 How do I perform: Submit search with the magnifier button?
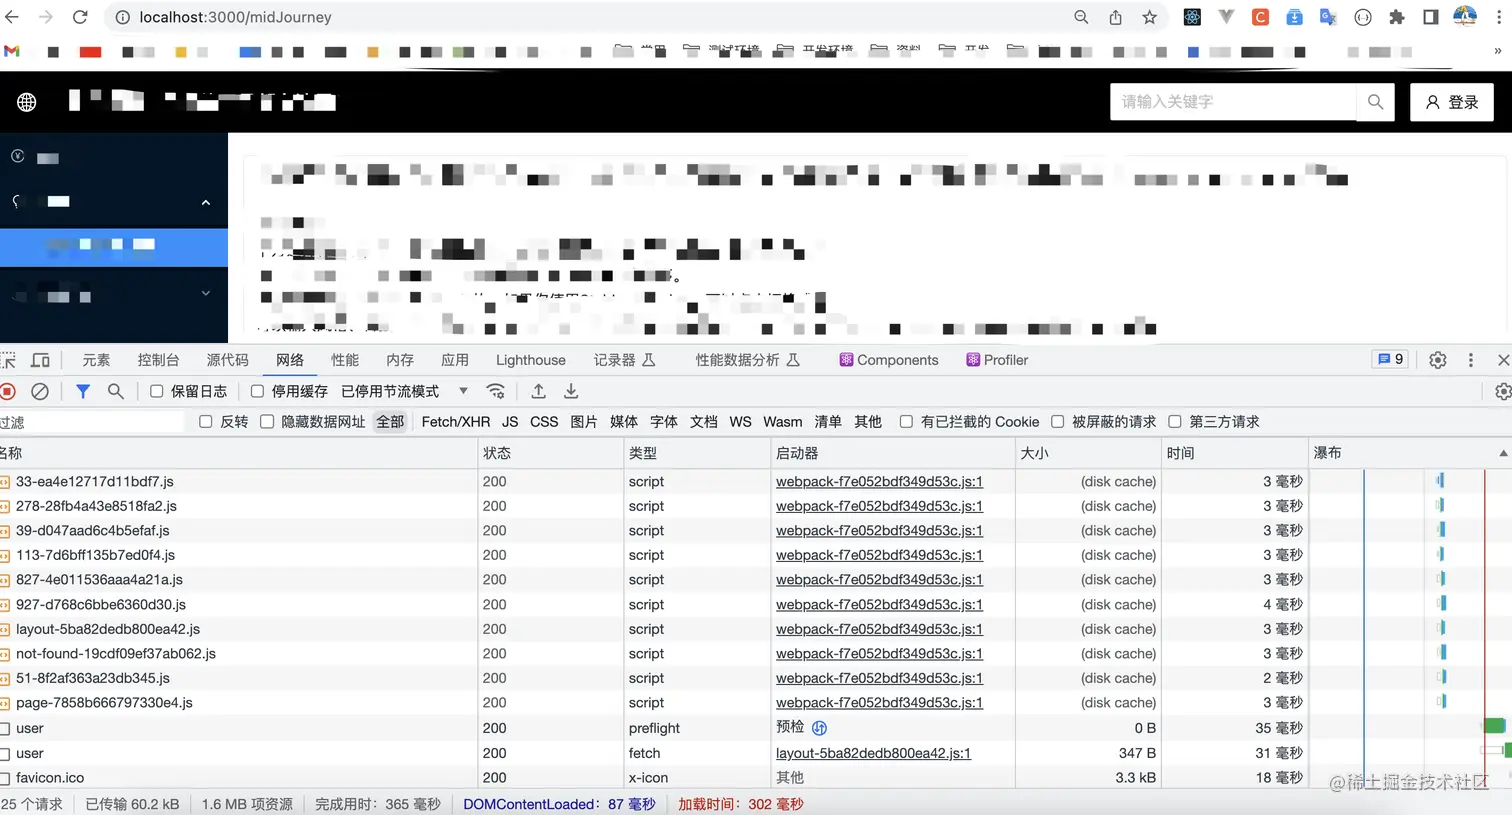click(x=1375, y=102)
